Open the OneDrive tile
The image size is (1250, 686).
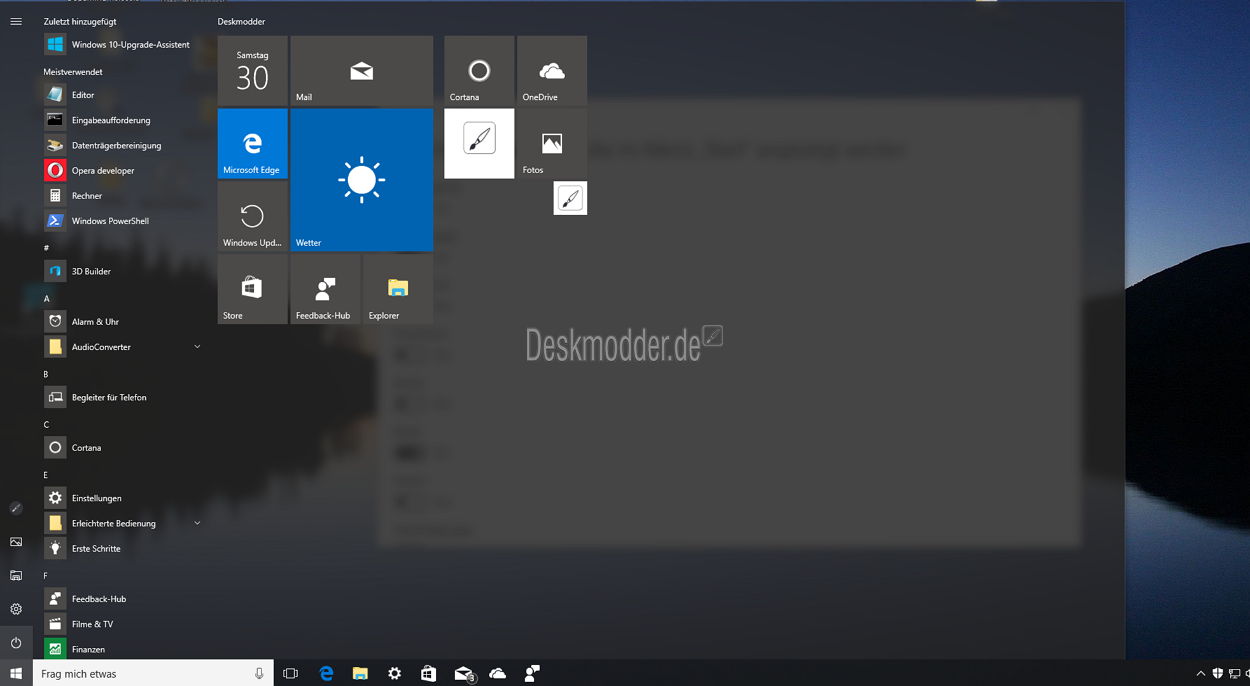(x=552, y=71)
